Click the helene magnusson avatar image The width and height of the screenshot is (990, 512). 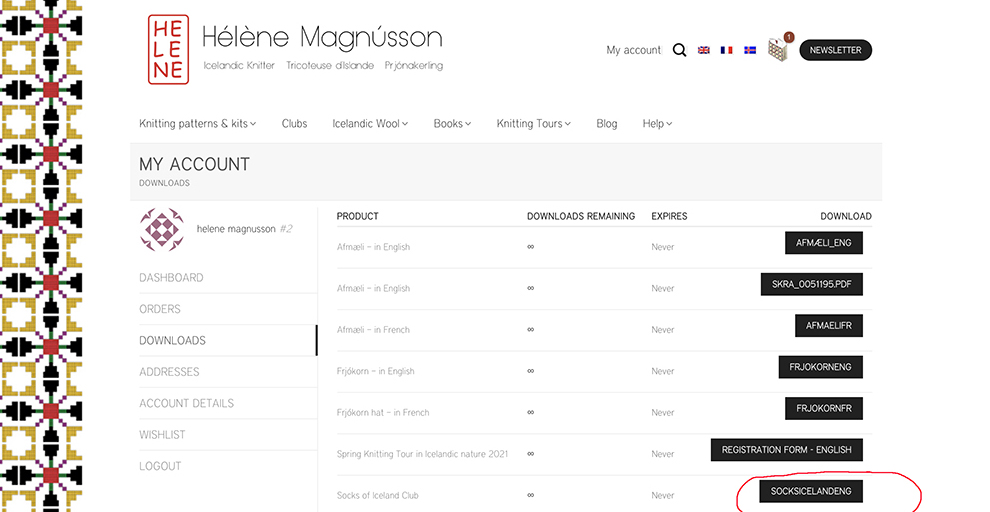pos(162,230)
